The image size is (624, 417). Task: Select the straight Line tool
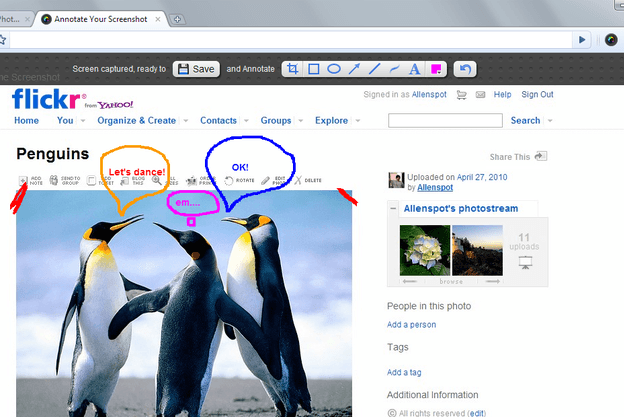click(x=374, y=69)
